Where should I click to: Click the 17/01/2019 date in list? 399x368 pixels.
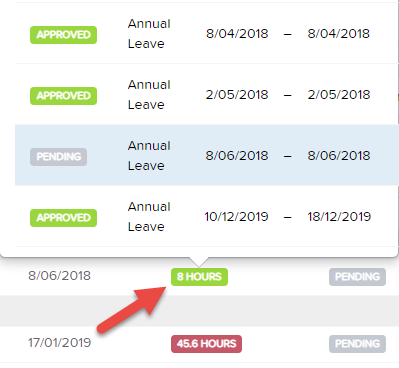(59, 343)
